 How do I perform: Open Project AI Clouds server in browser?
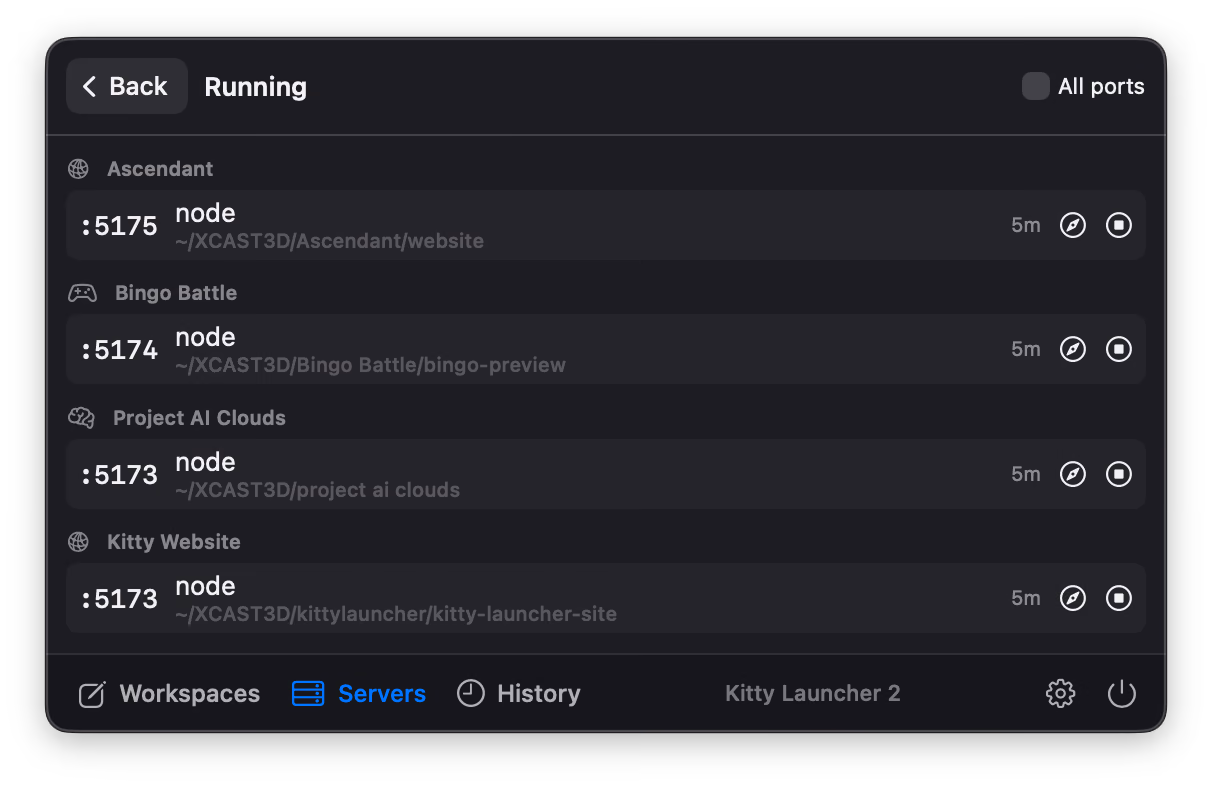click(x=1073, y=474)
